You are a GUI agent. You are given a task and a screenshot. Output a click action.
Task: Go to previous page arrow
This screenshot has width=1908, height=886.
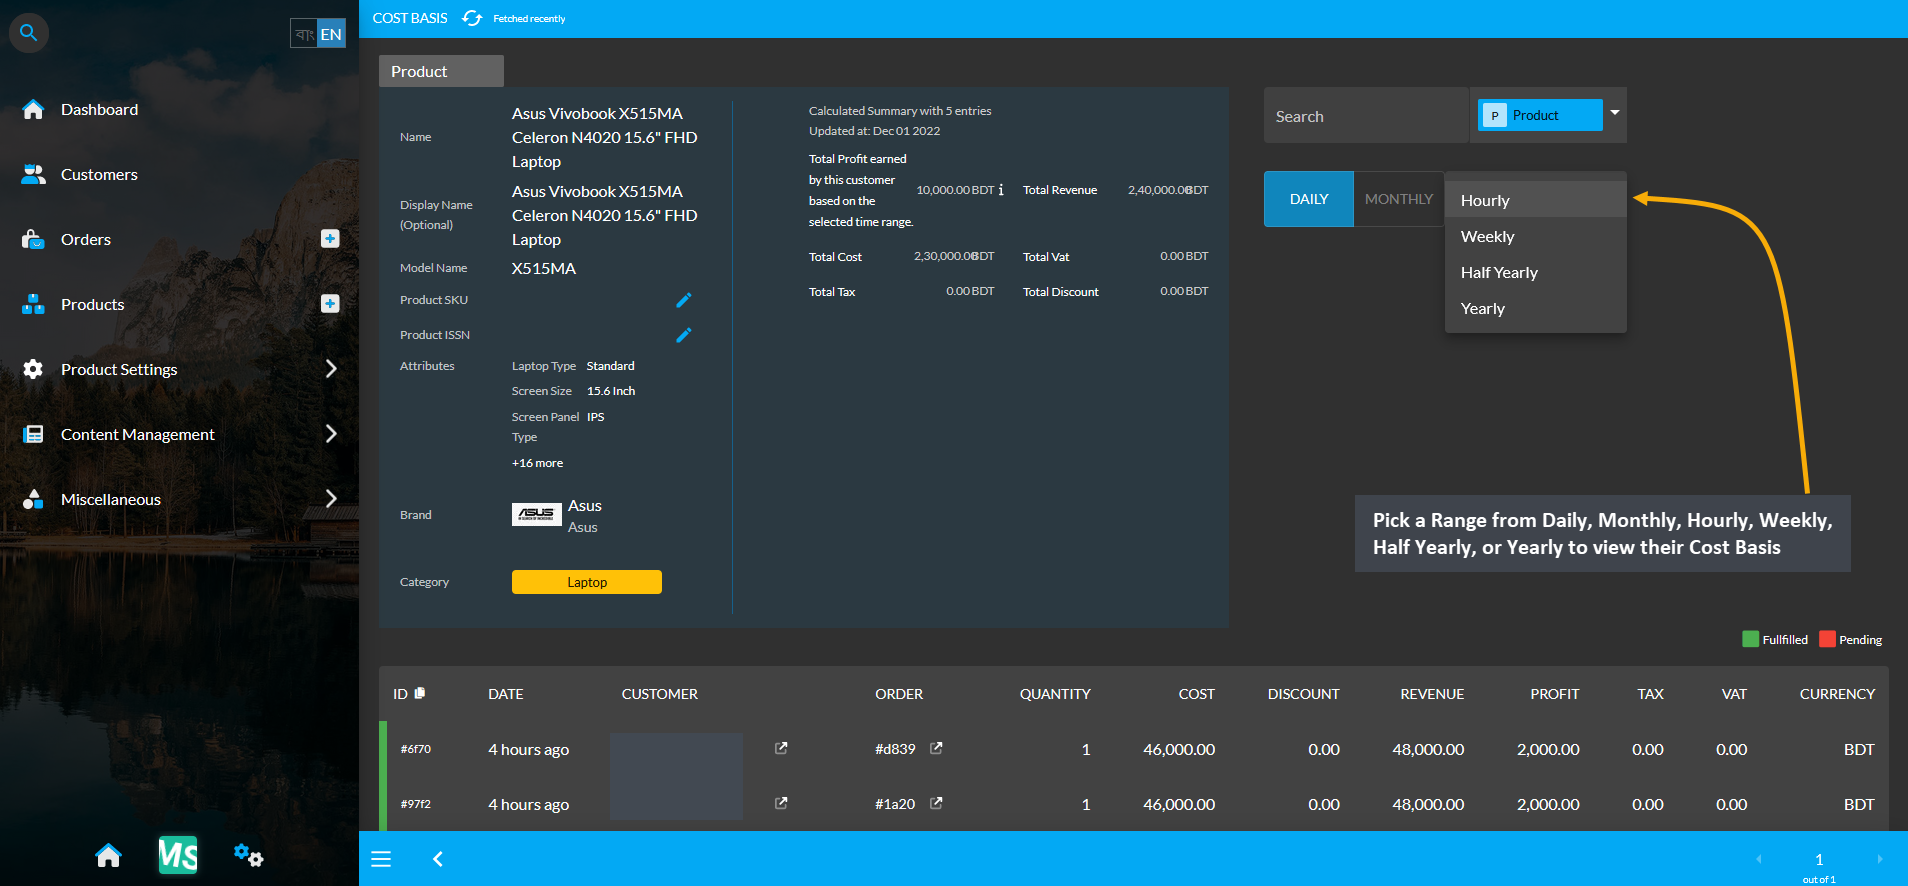[1759, 859]
